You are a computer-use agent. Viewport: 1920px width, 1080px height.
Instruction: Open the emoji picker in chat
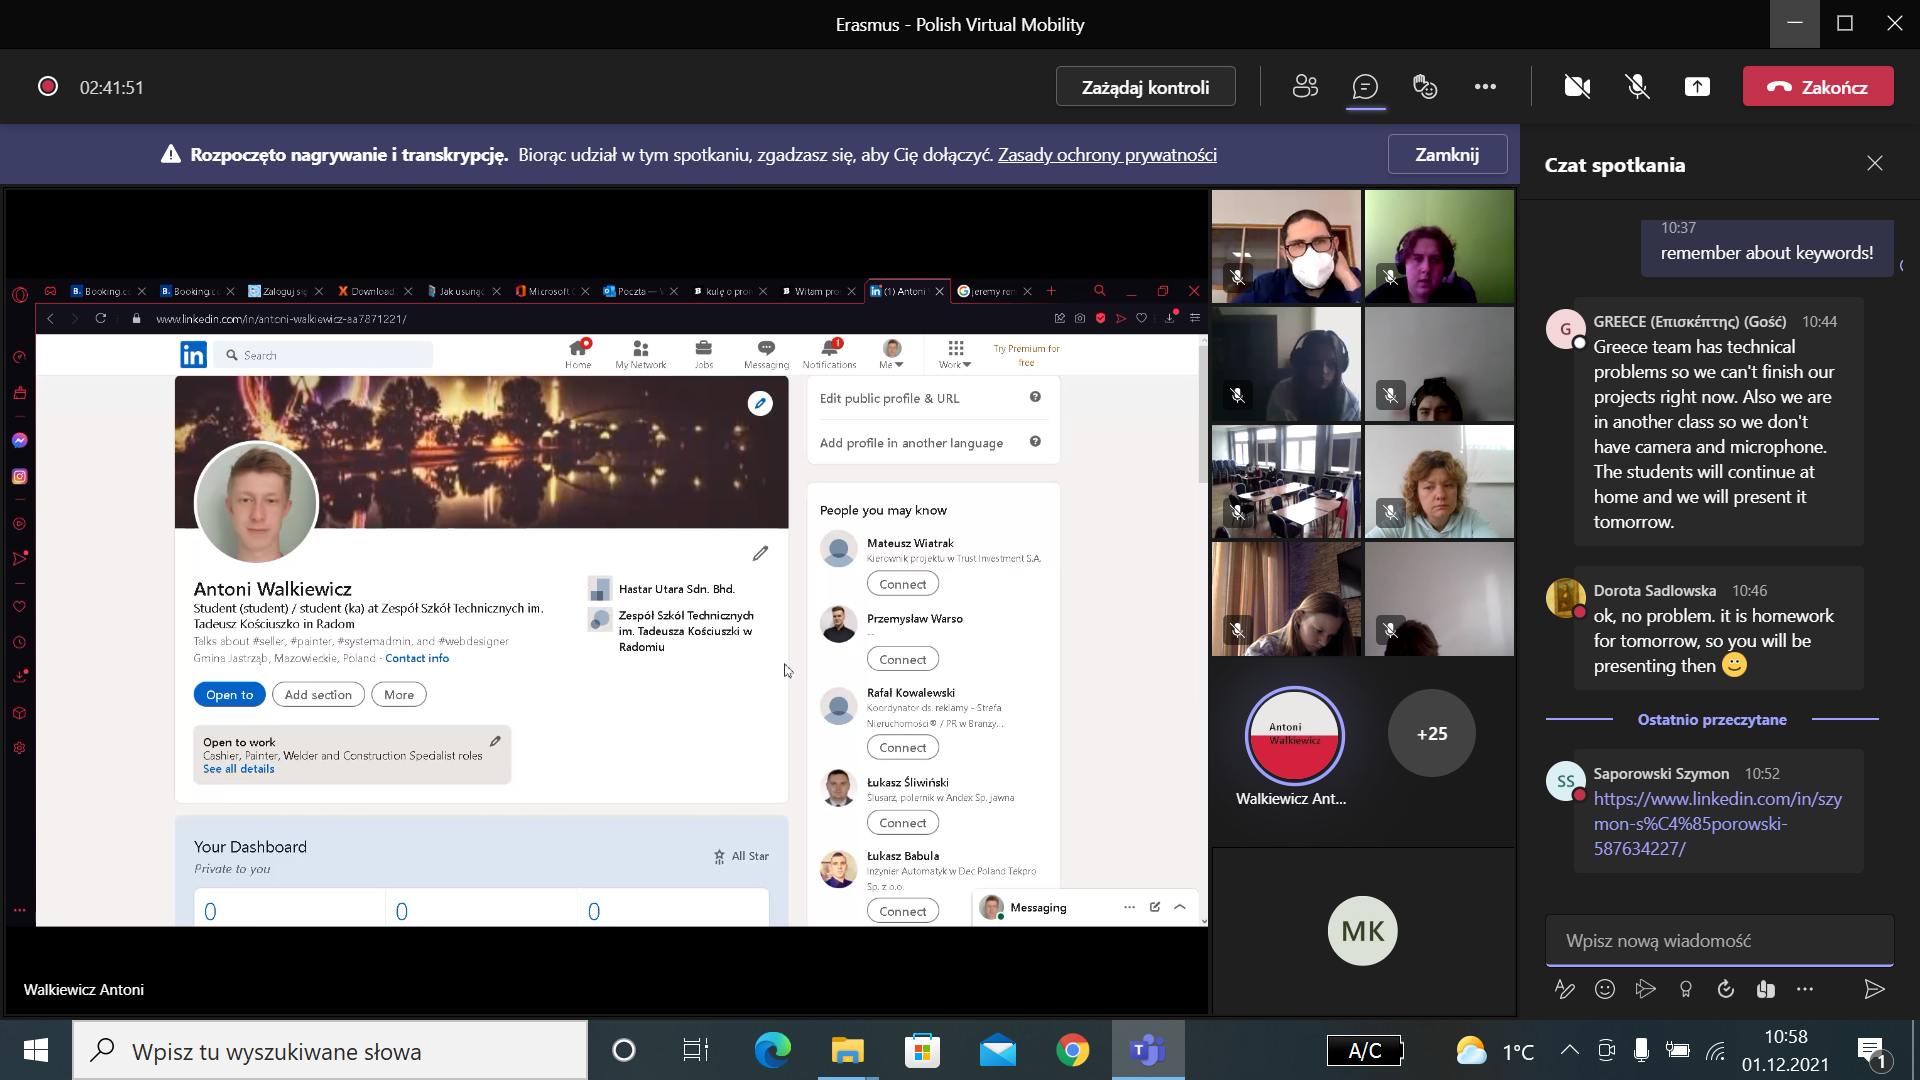coord(1605,989)
